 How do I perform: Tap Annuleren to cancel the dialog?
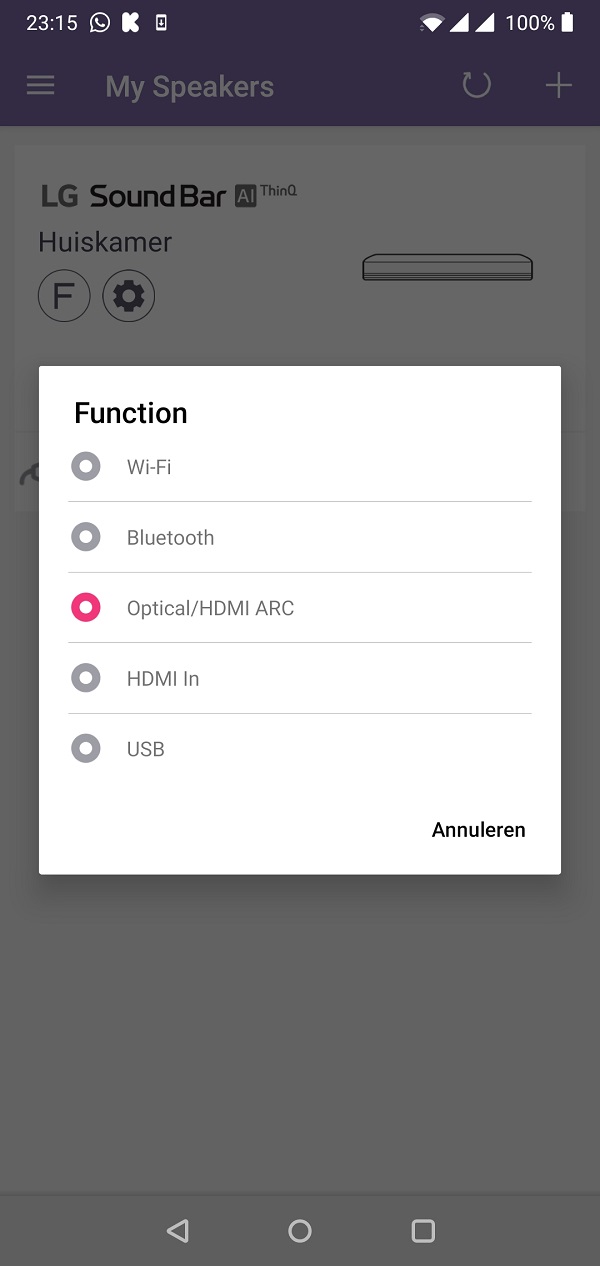478,830
